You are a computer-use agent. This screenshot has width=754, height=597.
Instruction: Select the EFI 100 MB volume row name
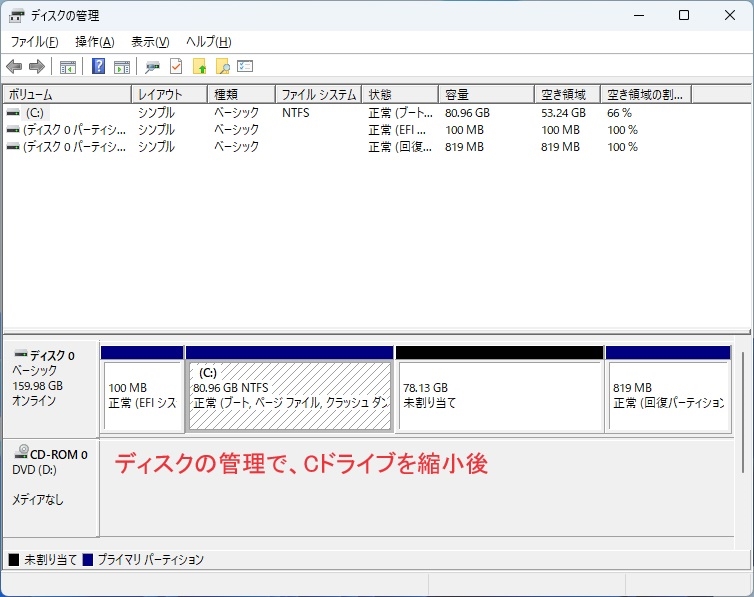[x=74, y=130]
